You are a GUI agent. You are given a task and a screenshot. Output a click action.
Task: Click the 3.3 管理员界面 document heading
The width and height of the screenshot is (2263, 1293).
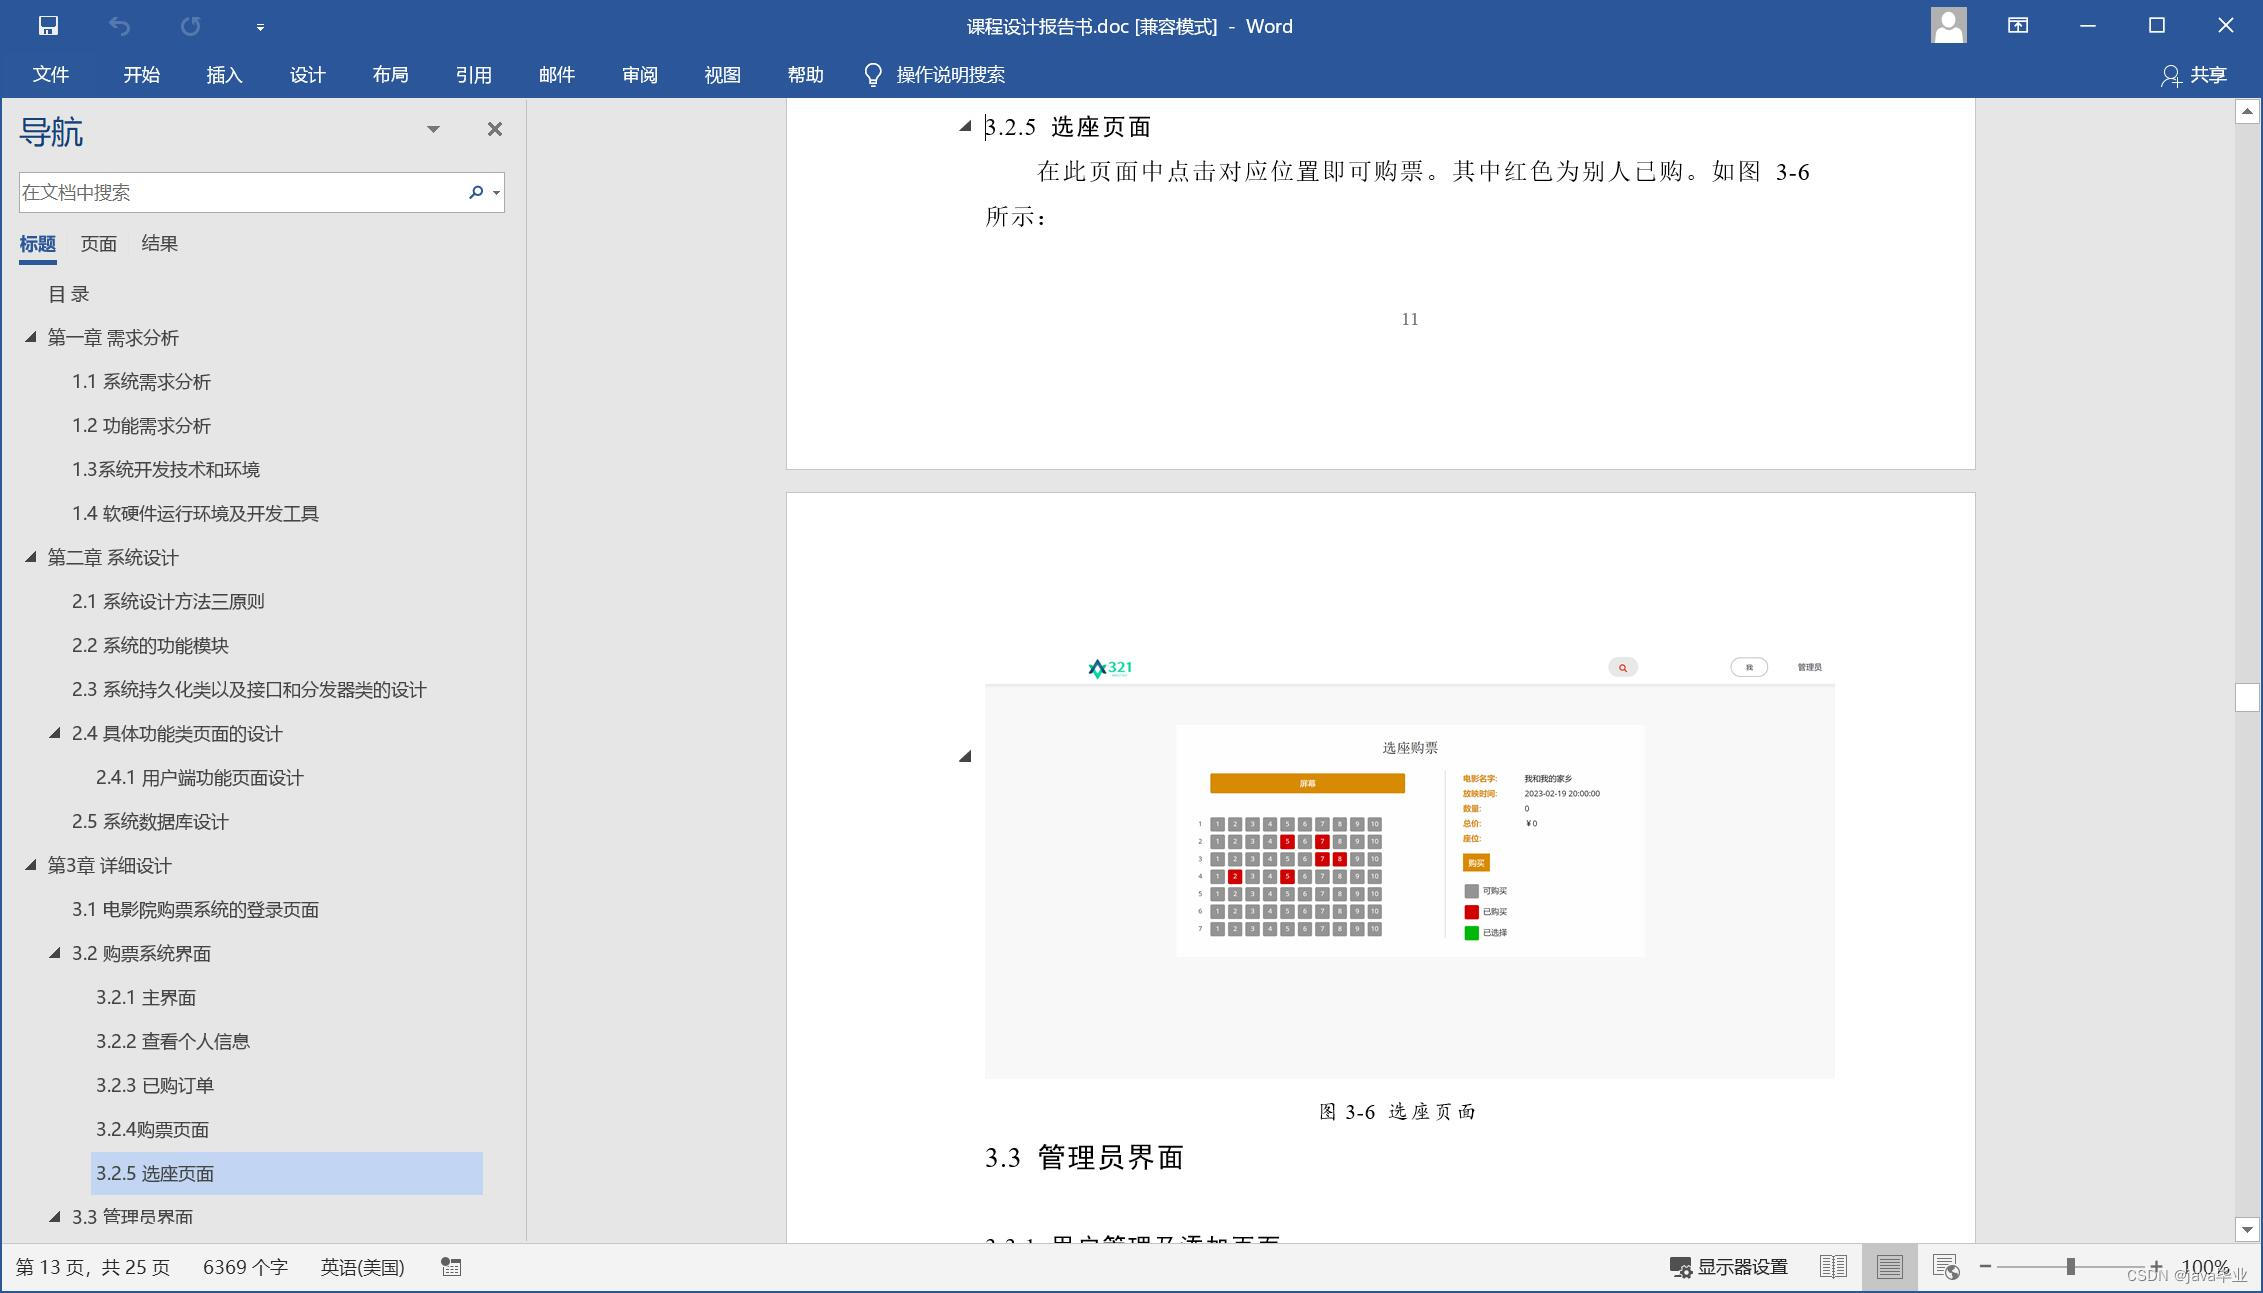point(1085,1158)
